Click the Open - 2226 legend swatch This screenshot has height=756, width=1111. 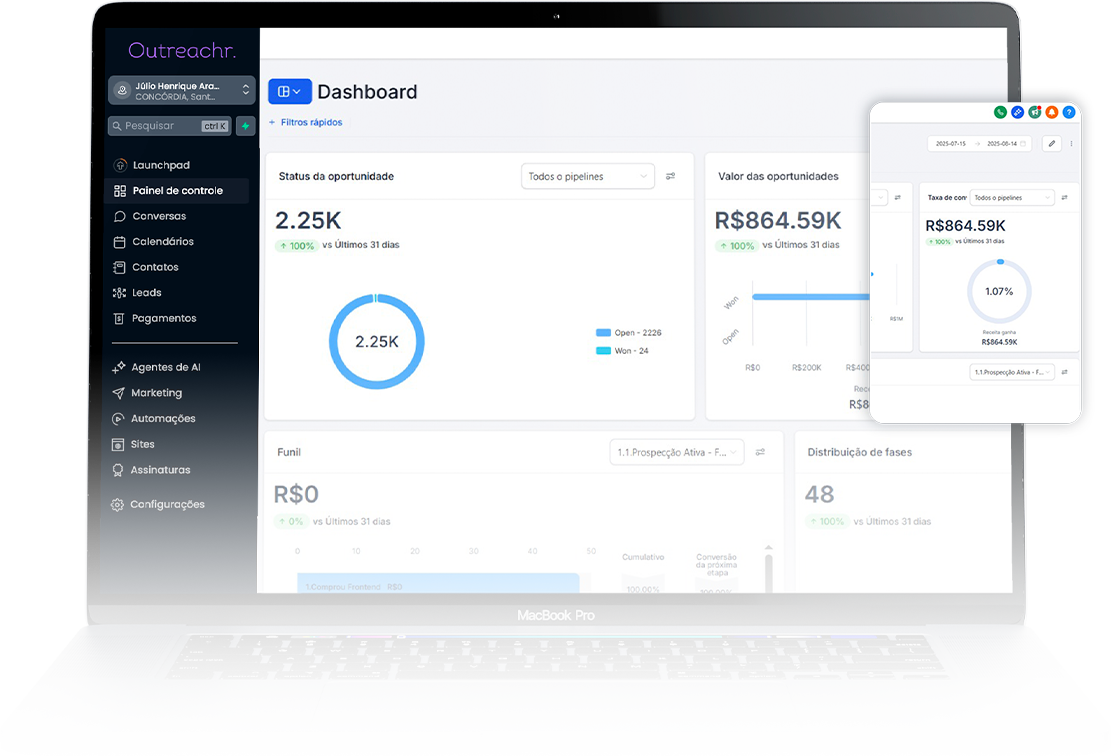coord(604,332)
